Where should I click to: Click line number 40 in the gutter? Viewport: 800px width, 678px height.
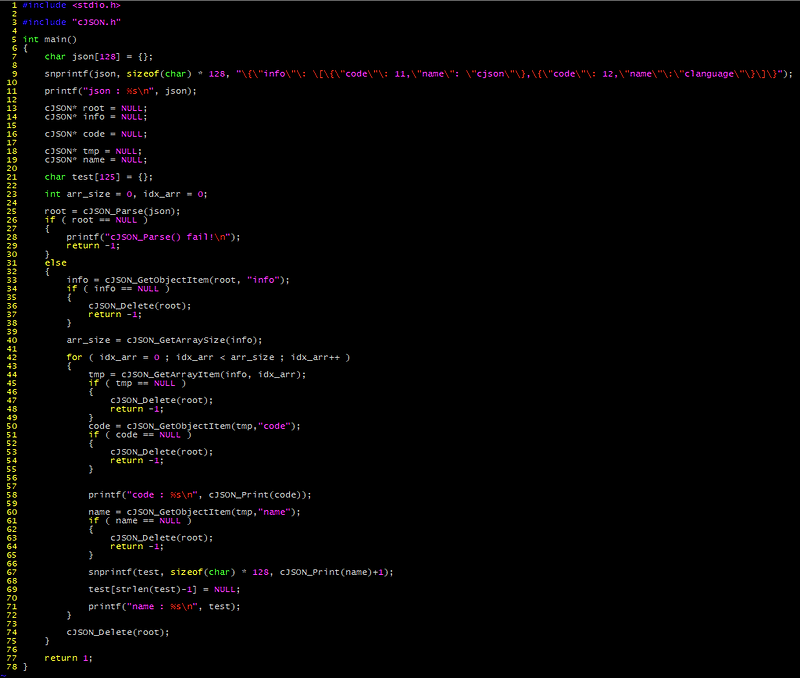(x=12, y=340)
